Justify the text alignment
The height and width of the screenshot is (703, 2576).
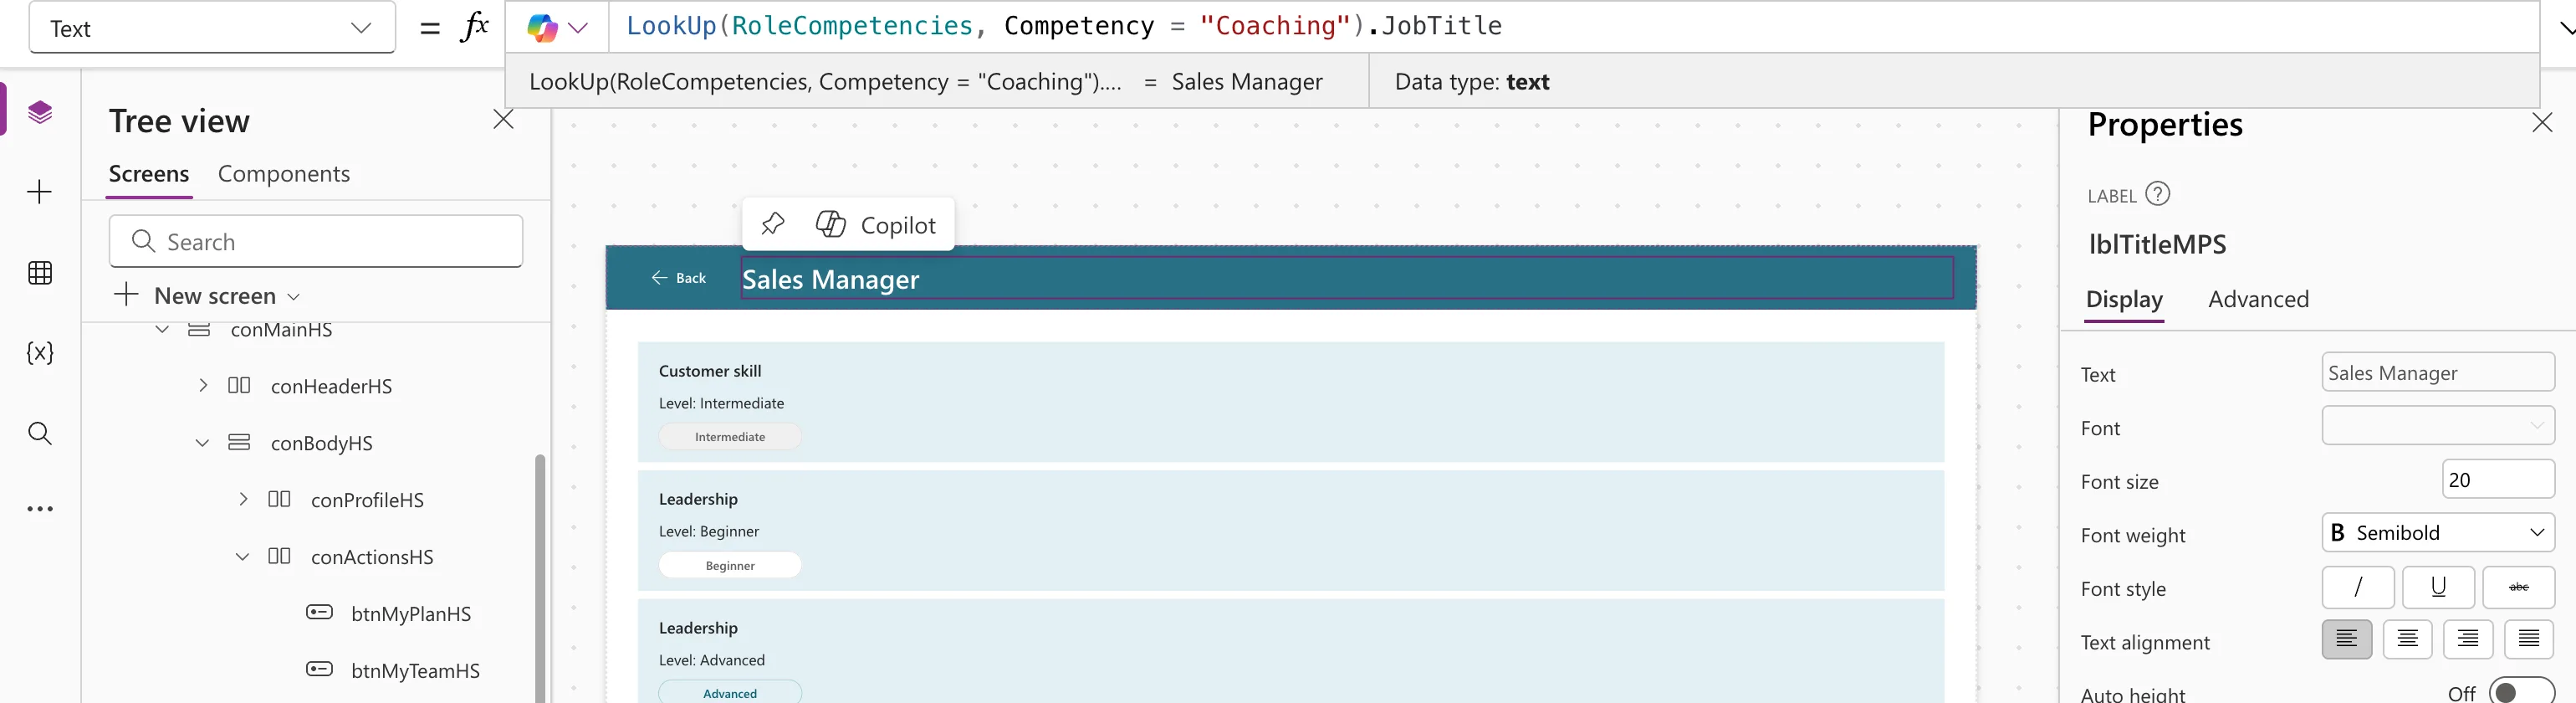[x=2529, y=639]
